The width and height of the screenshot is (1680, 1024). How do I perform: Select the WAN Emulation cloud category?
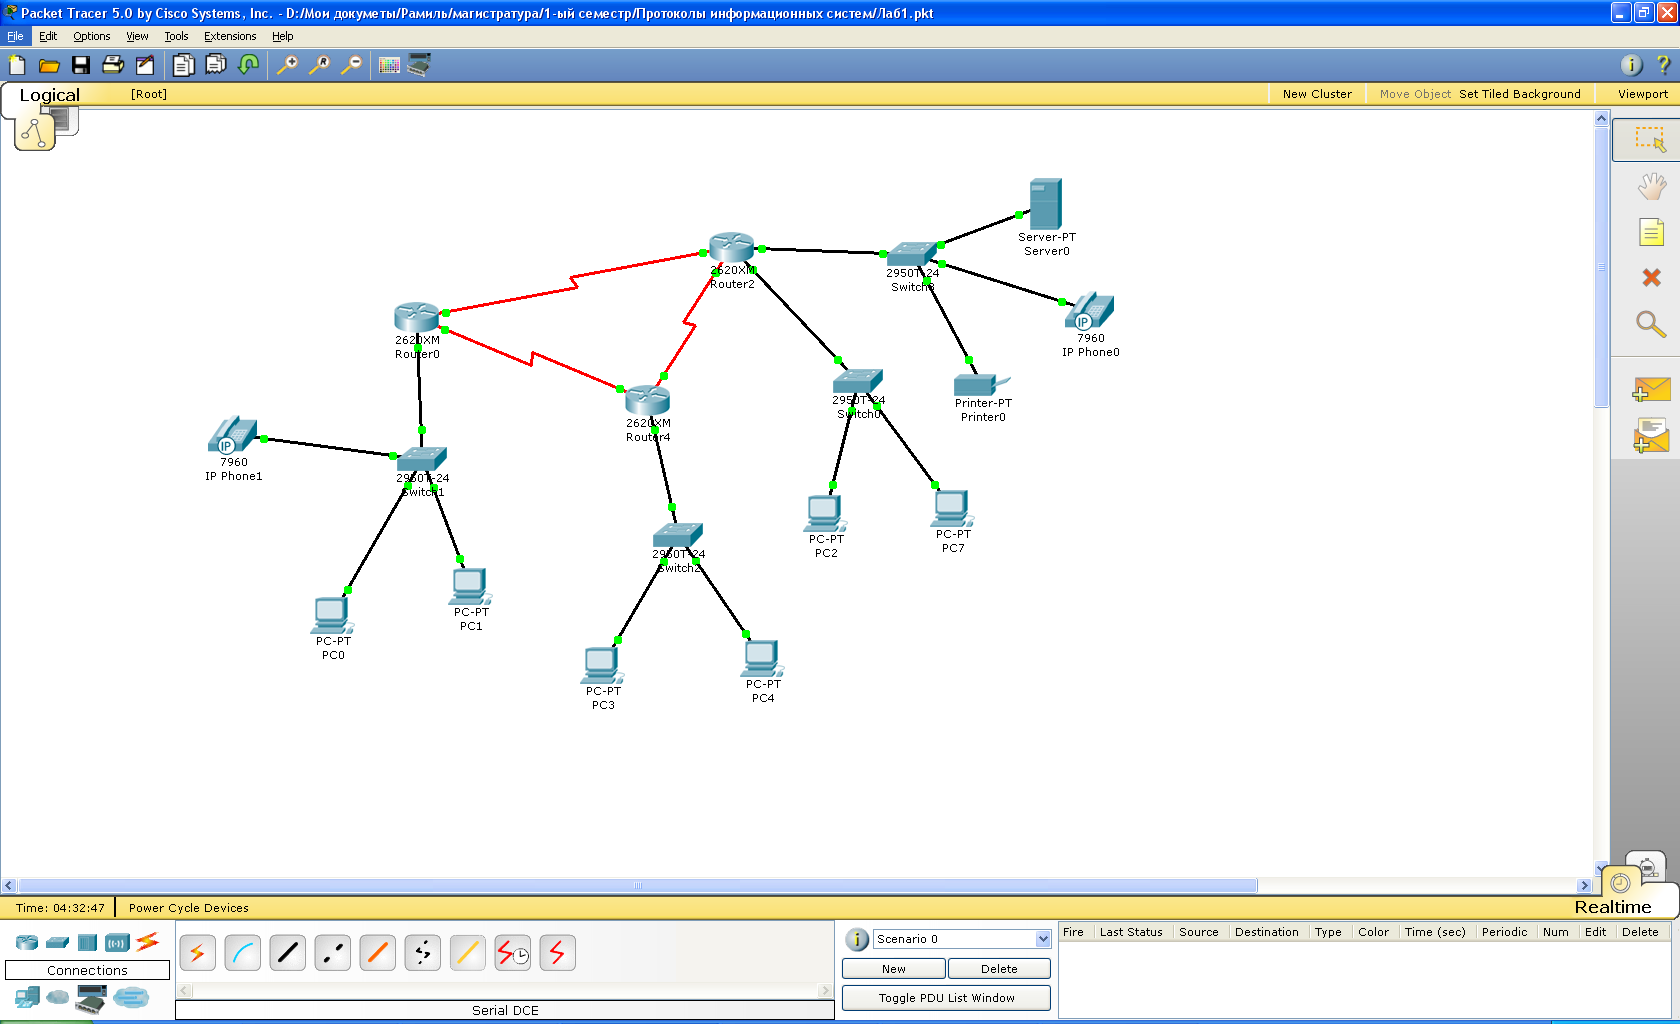pyautogui.click(x=58, y=997)
